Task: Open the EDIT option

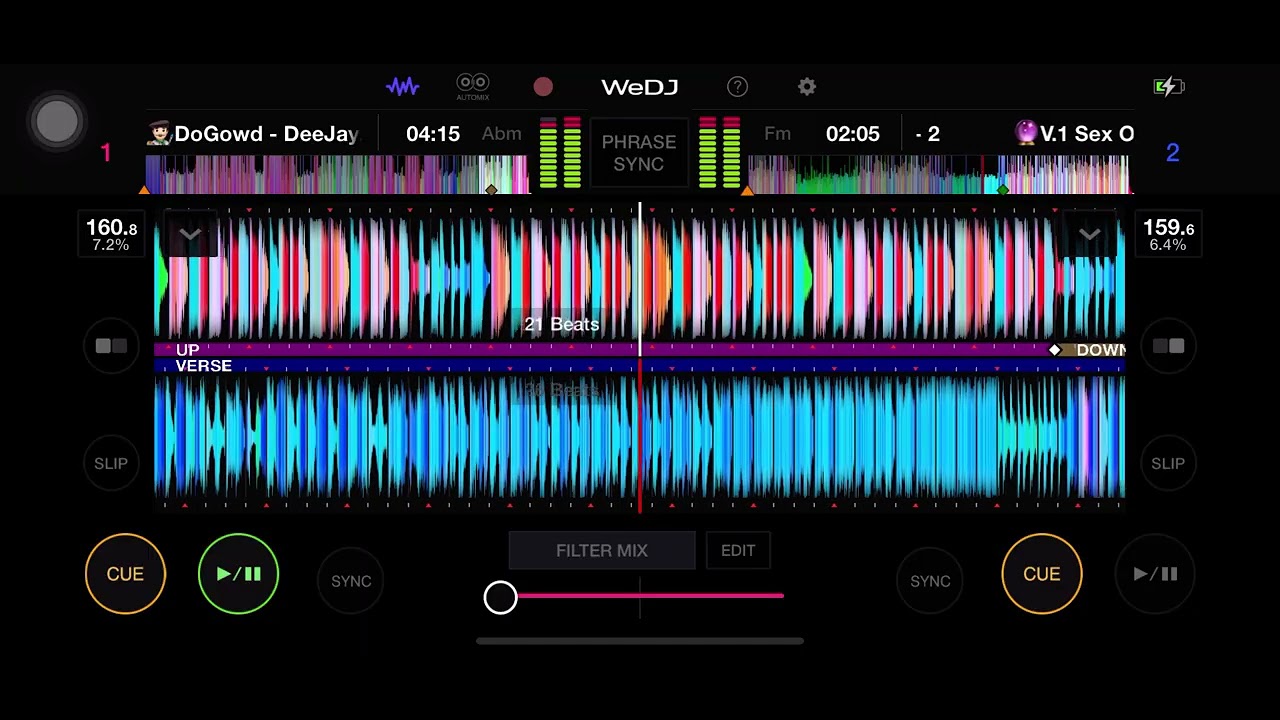Action: (x=738, y=551)
